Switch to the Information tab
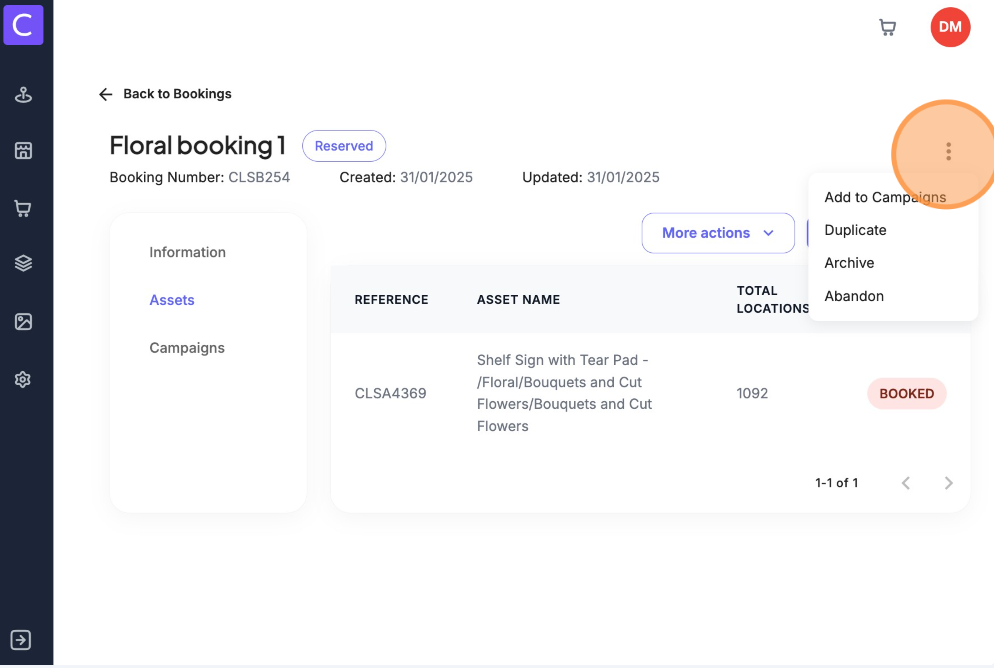Image resolution: width=994 pixels, height=668 pixels. [x=187, y=252]
